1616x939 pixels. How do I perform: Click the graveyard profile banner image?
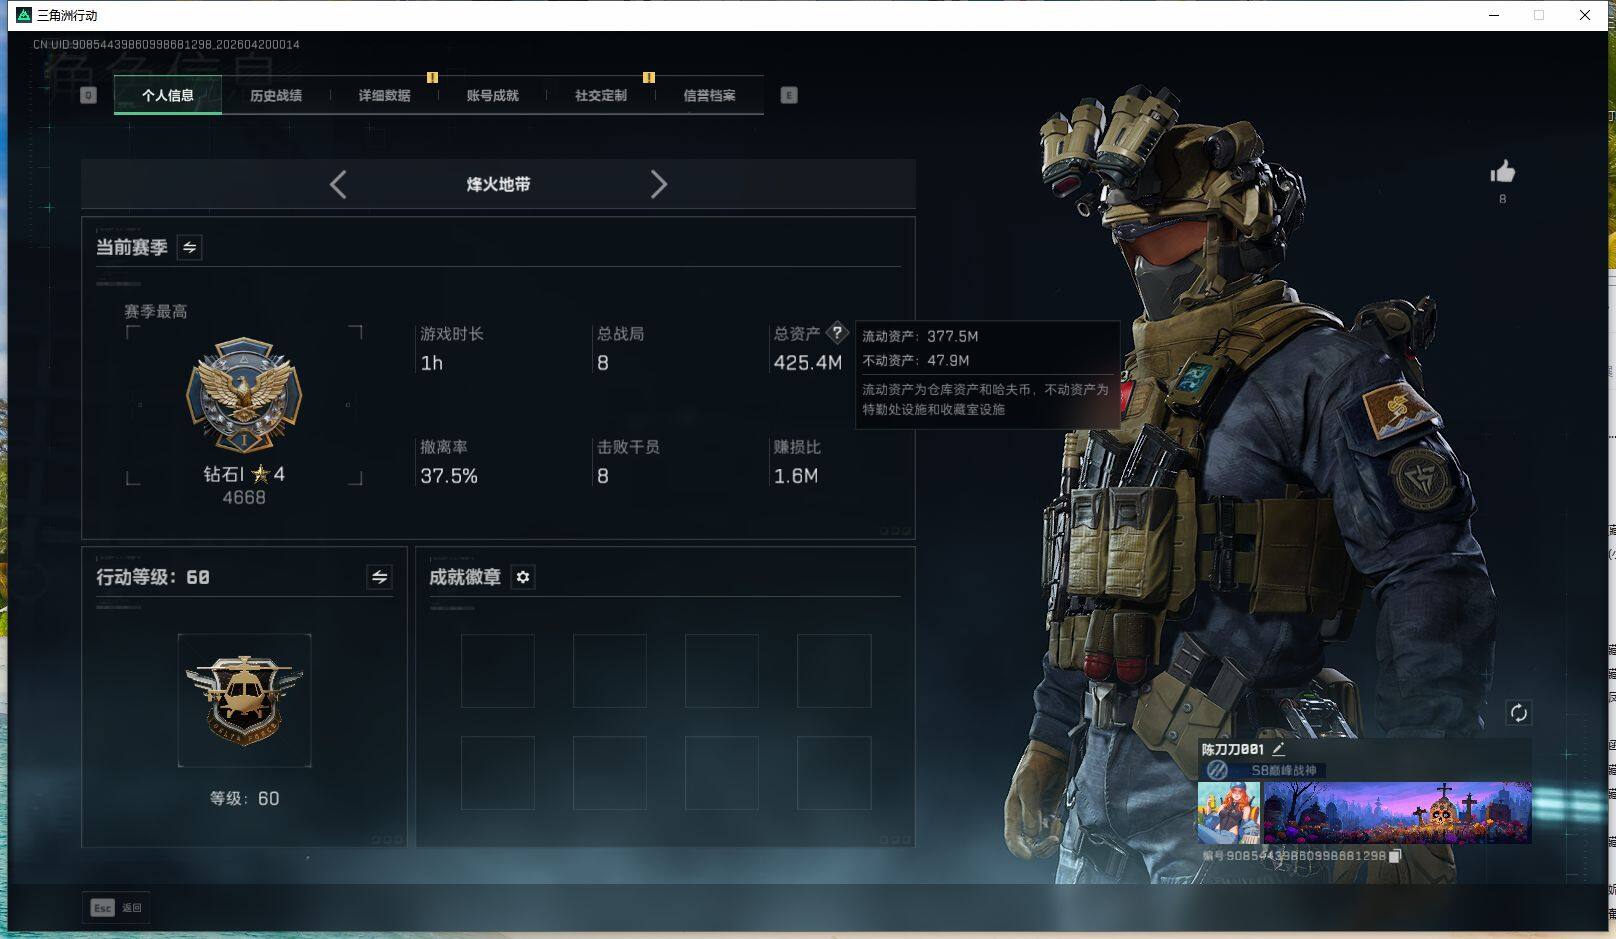click(1397, 813)
